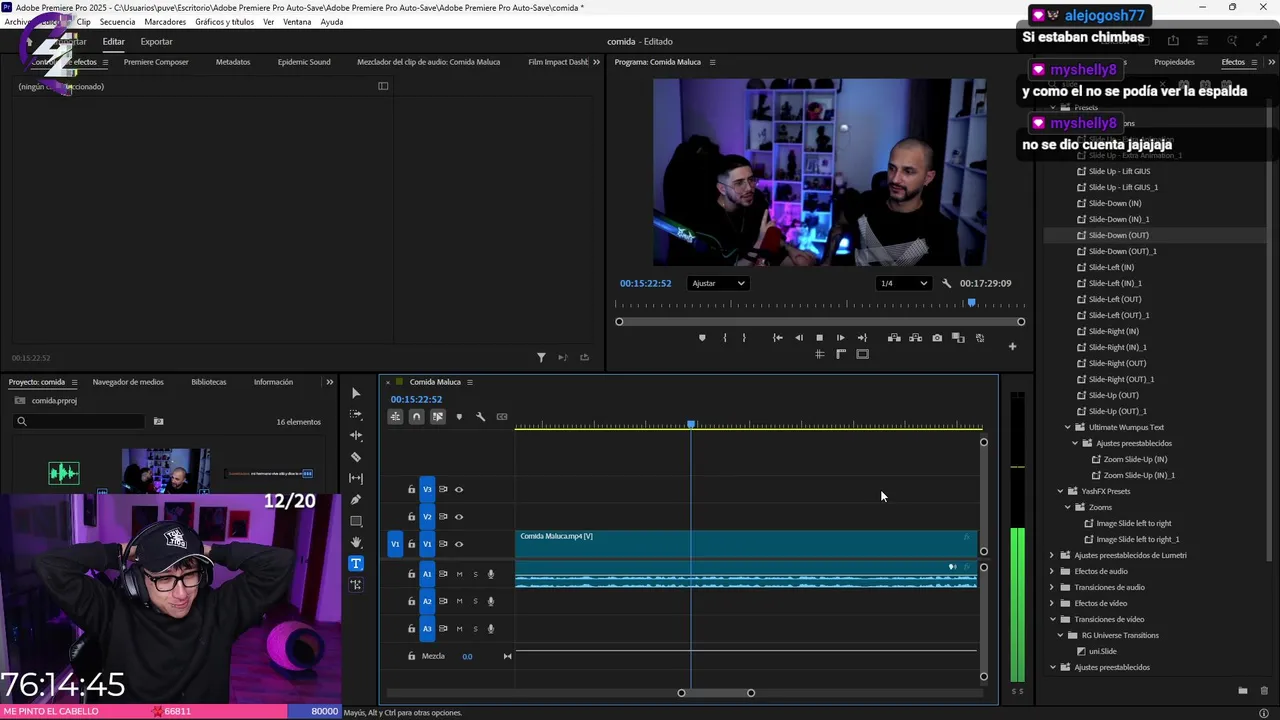Stop playback in Program monitor
This screenshot has height=720, width=1280.
pos(819,338)
